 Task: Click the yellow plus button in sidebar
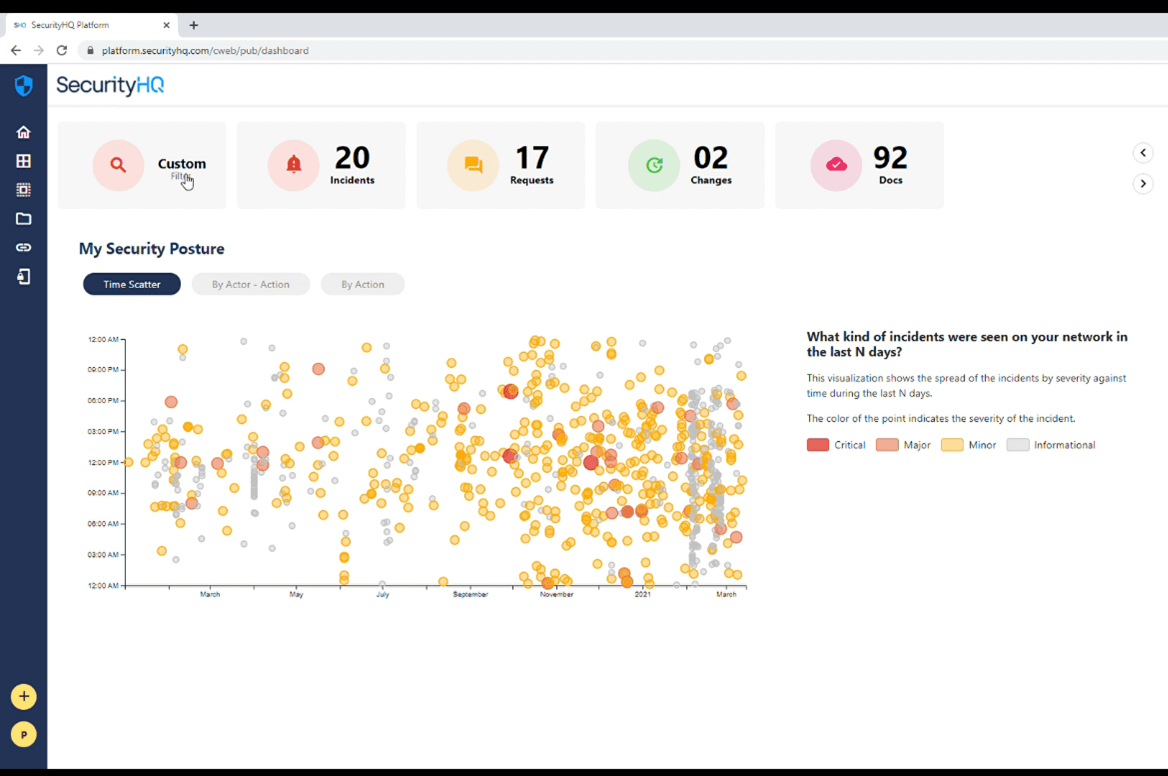24,696
